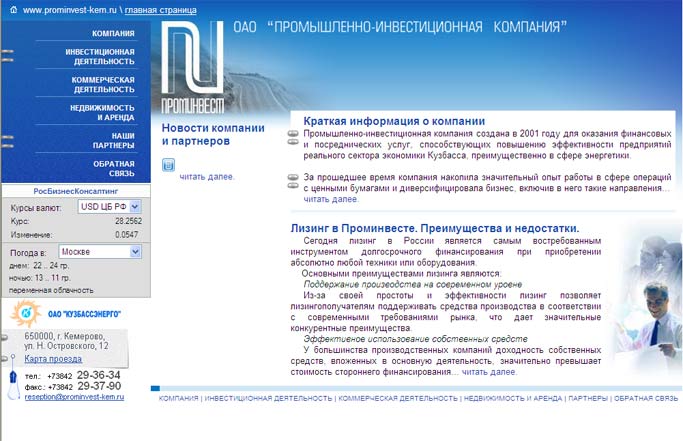Screen dimensions: 683x441
Task: Click reseption@prominvest-kem.ru email link
Action: [x=74, y=397]
